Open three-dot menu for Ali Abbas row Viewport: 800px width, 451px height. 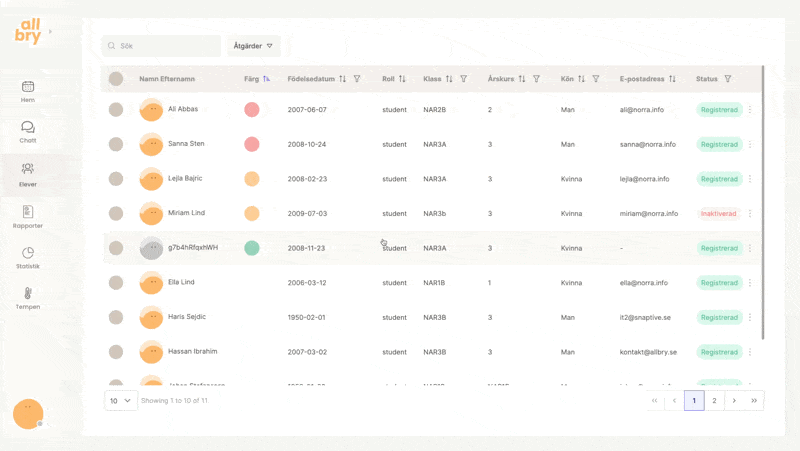750,110
